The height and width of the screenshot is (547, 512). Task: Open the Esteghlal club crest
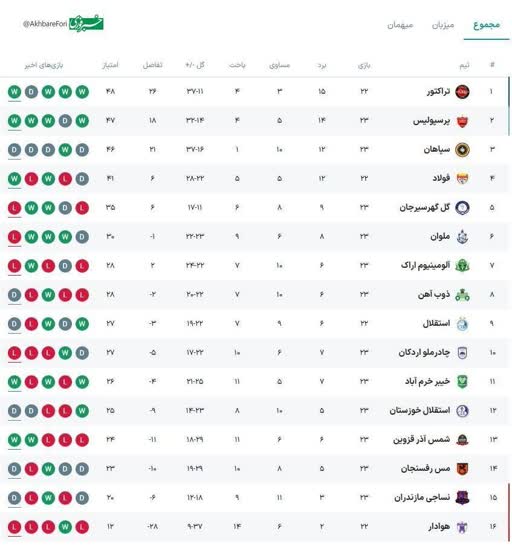pyautogui.click(x=462, y=323)
